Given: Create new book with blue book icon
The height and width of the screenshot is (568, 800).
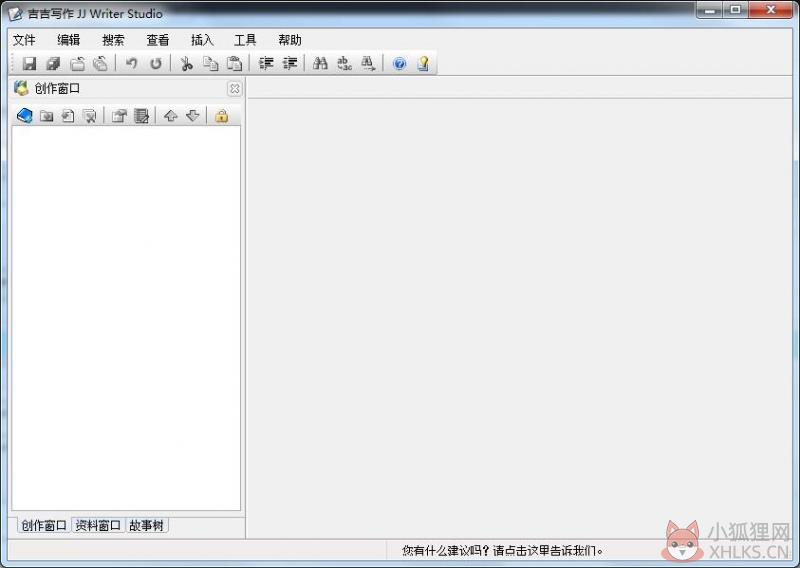Looking at the screenshot, I should (x=24, y=116).
